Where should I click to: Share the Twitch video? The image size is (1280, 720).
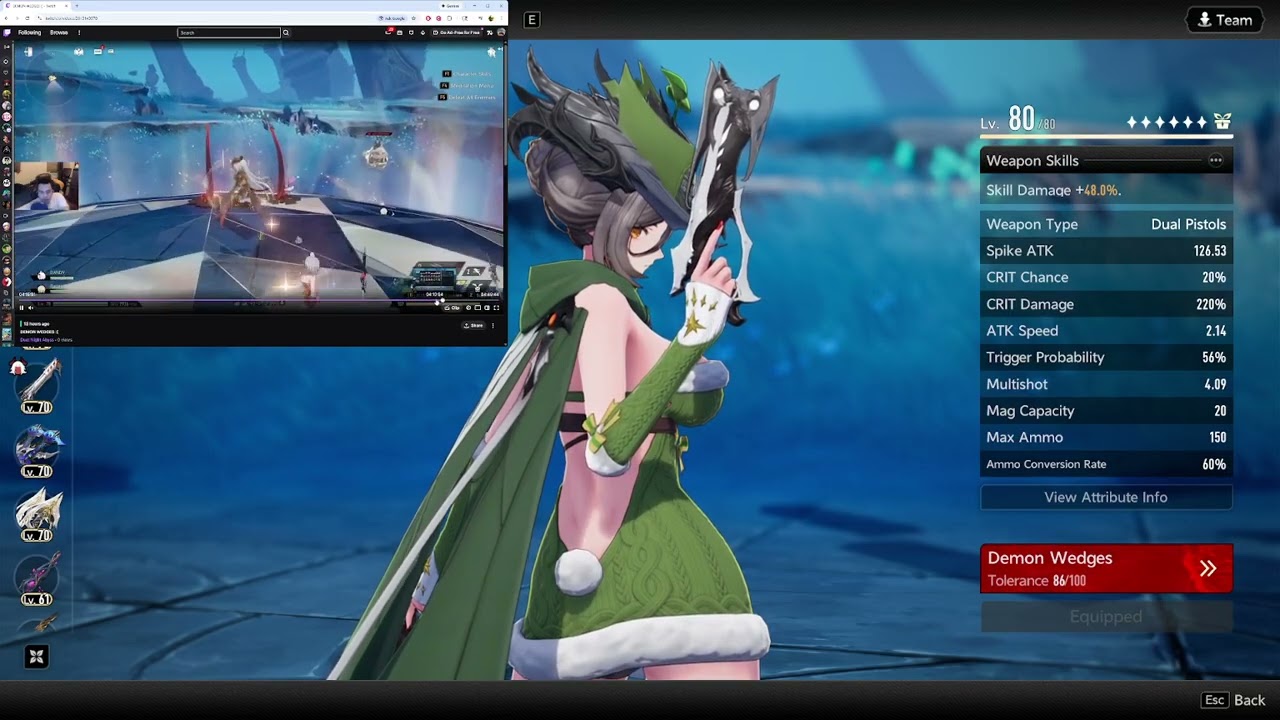tap(473, 325)
